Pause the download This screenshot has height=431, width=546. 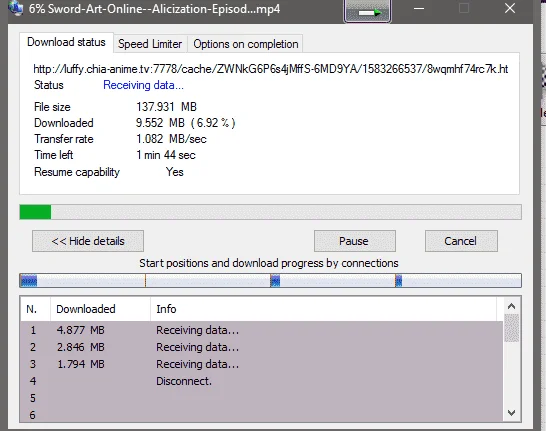(x=354, y=241)
